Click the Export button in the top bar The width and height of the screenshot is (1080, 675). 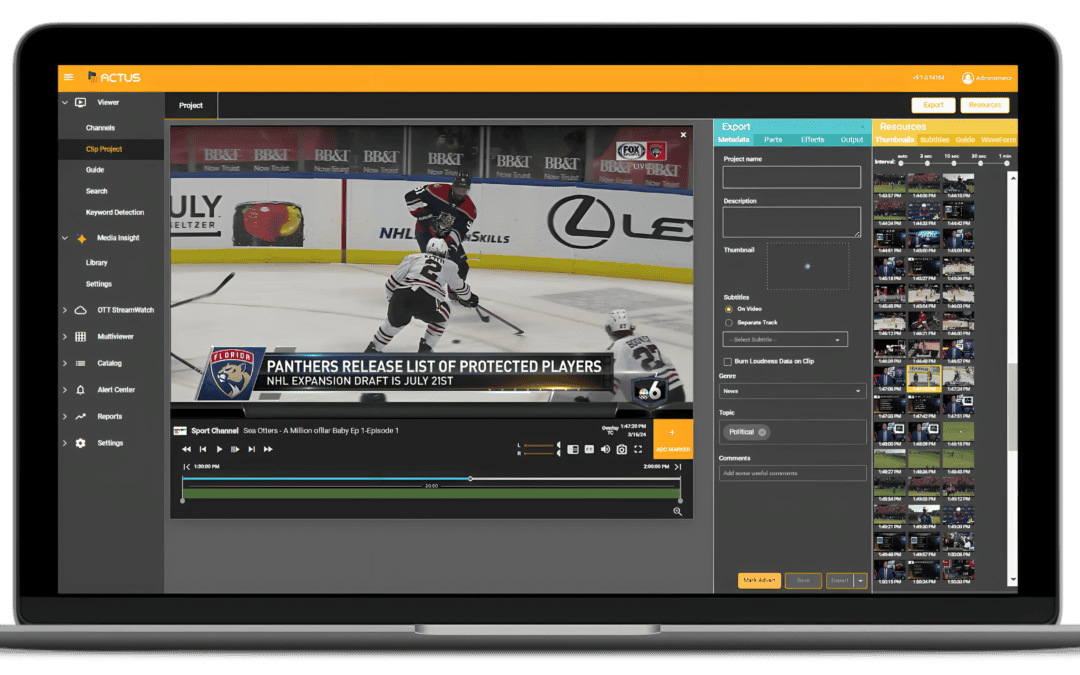(x=933, y=105)
